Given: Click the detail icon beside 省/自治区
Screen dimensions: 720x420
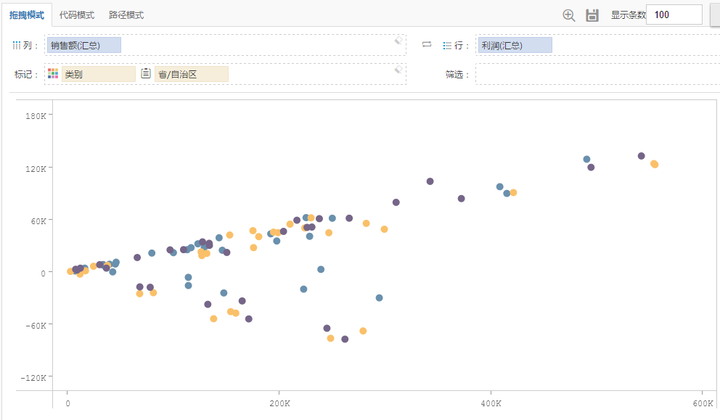Looking at the screenshot, I should 146,74.
